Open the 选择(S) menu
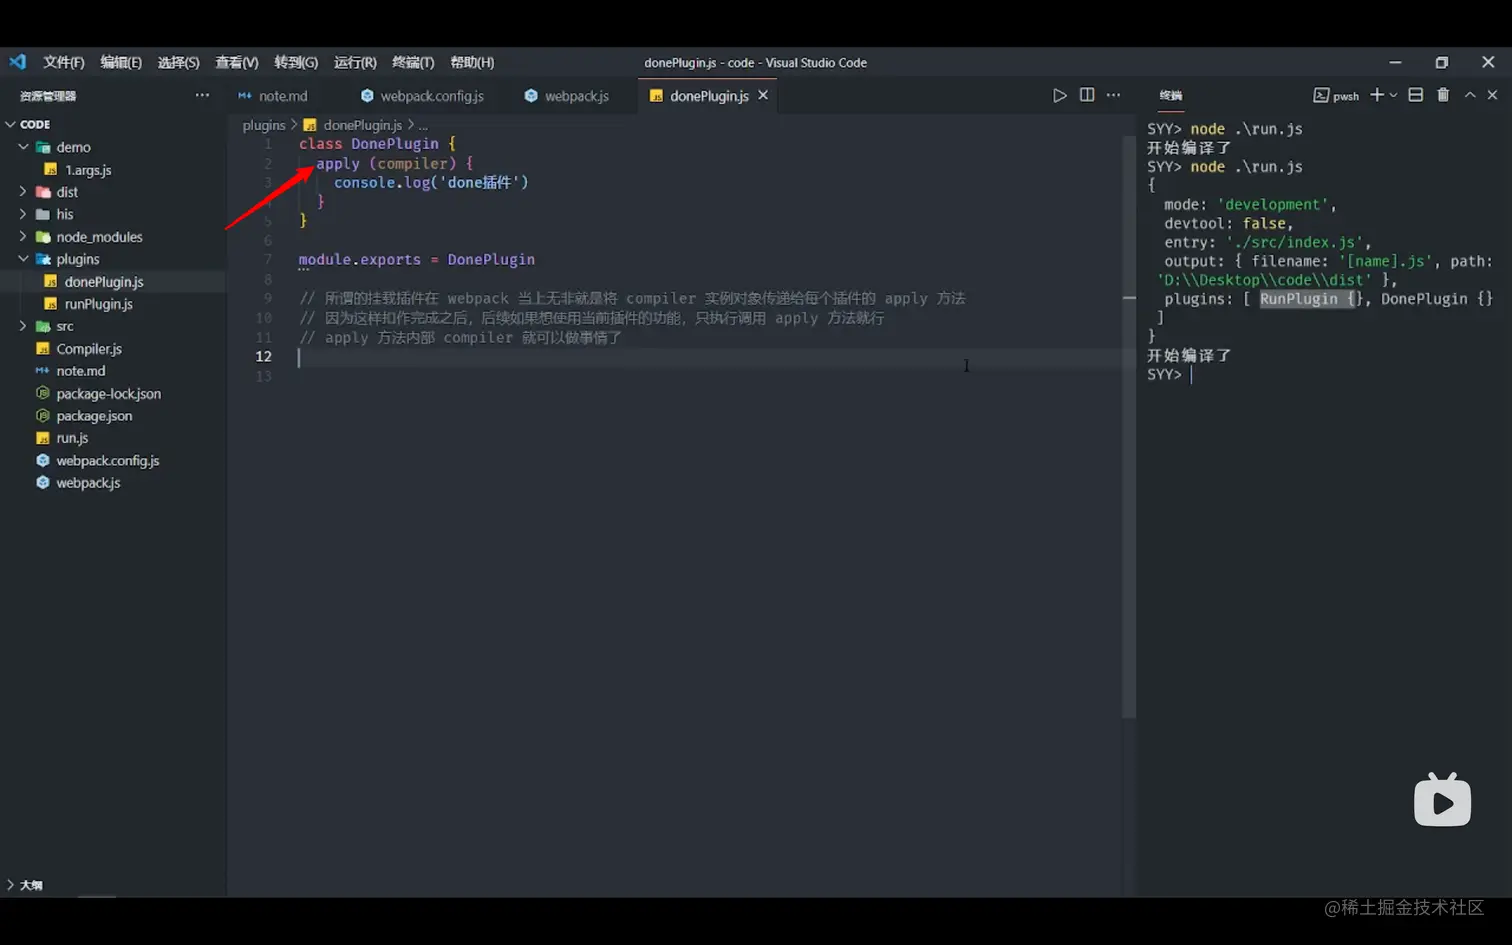Image resolution: width=1512 pixels, height=945 pixels. click(x=178, y=62)
